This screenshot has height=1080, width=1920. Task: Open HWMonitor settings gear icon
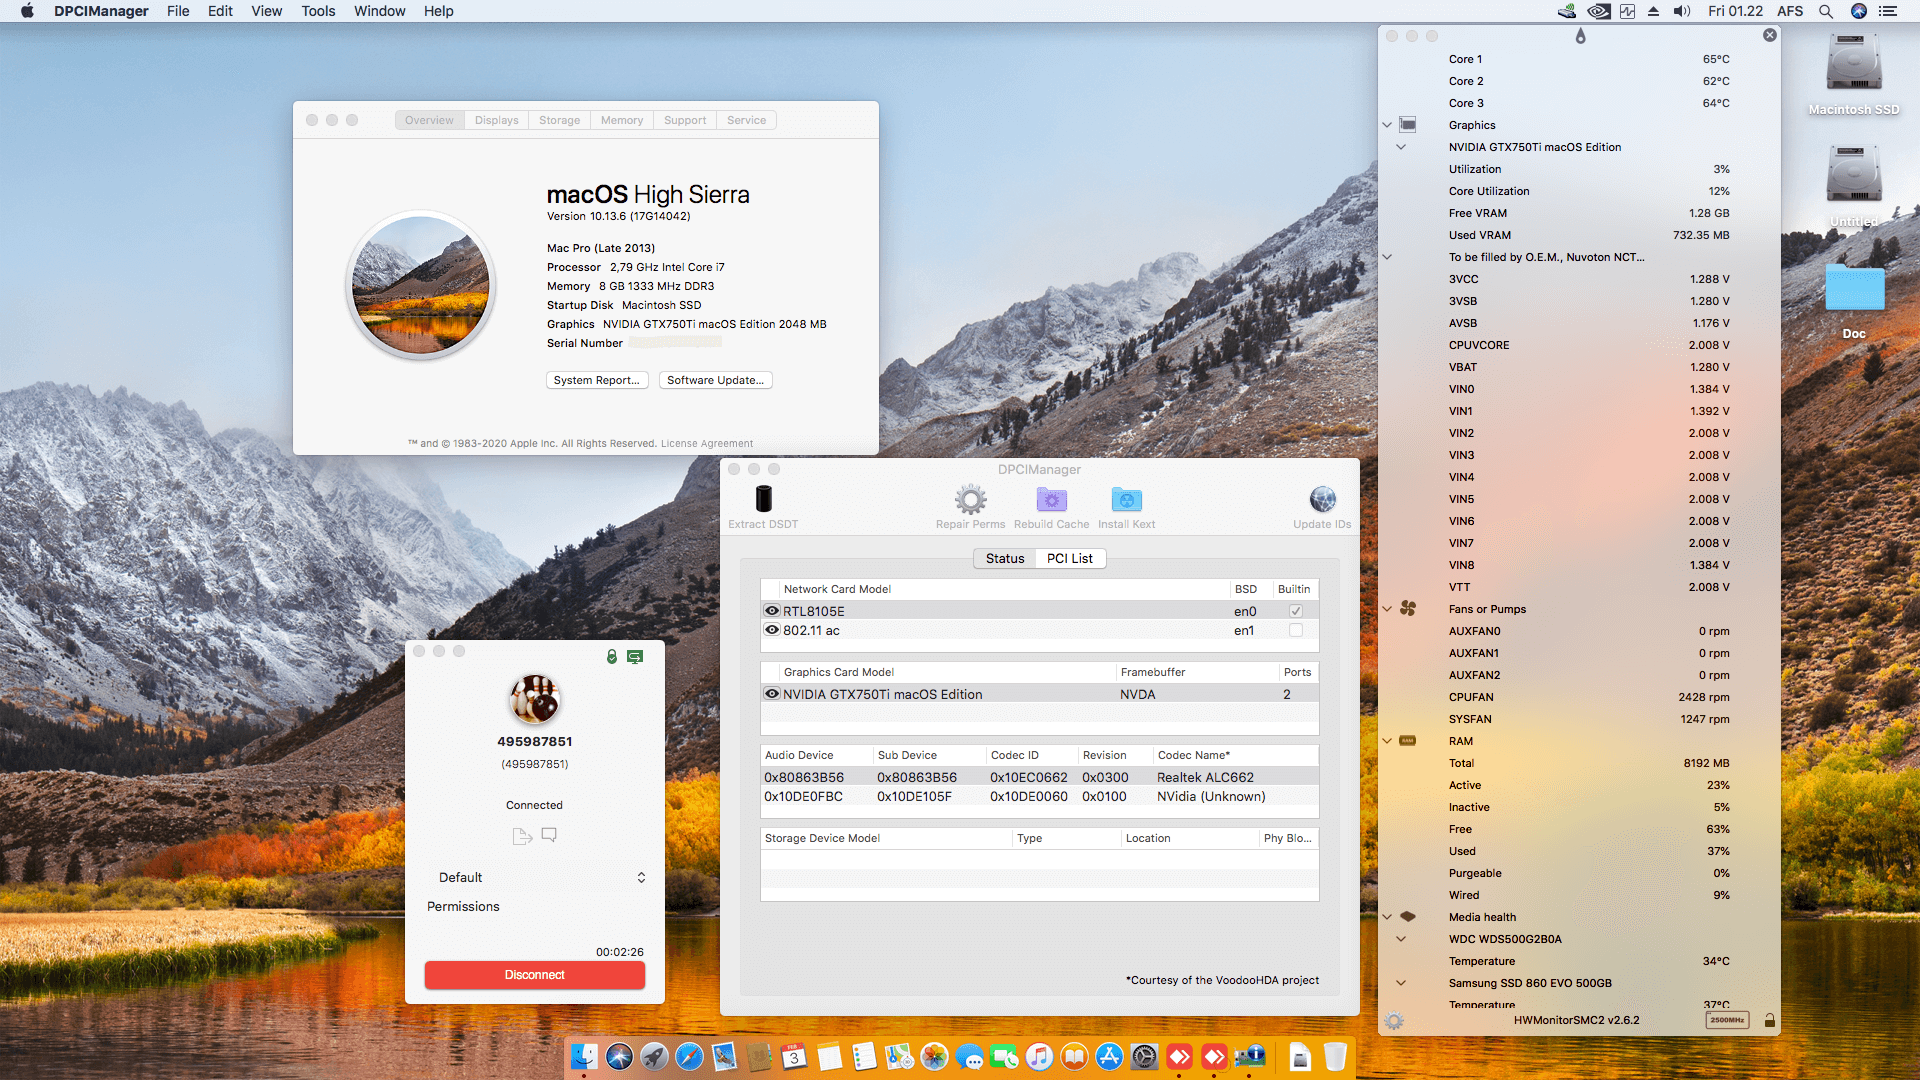1394,1021
